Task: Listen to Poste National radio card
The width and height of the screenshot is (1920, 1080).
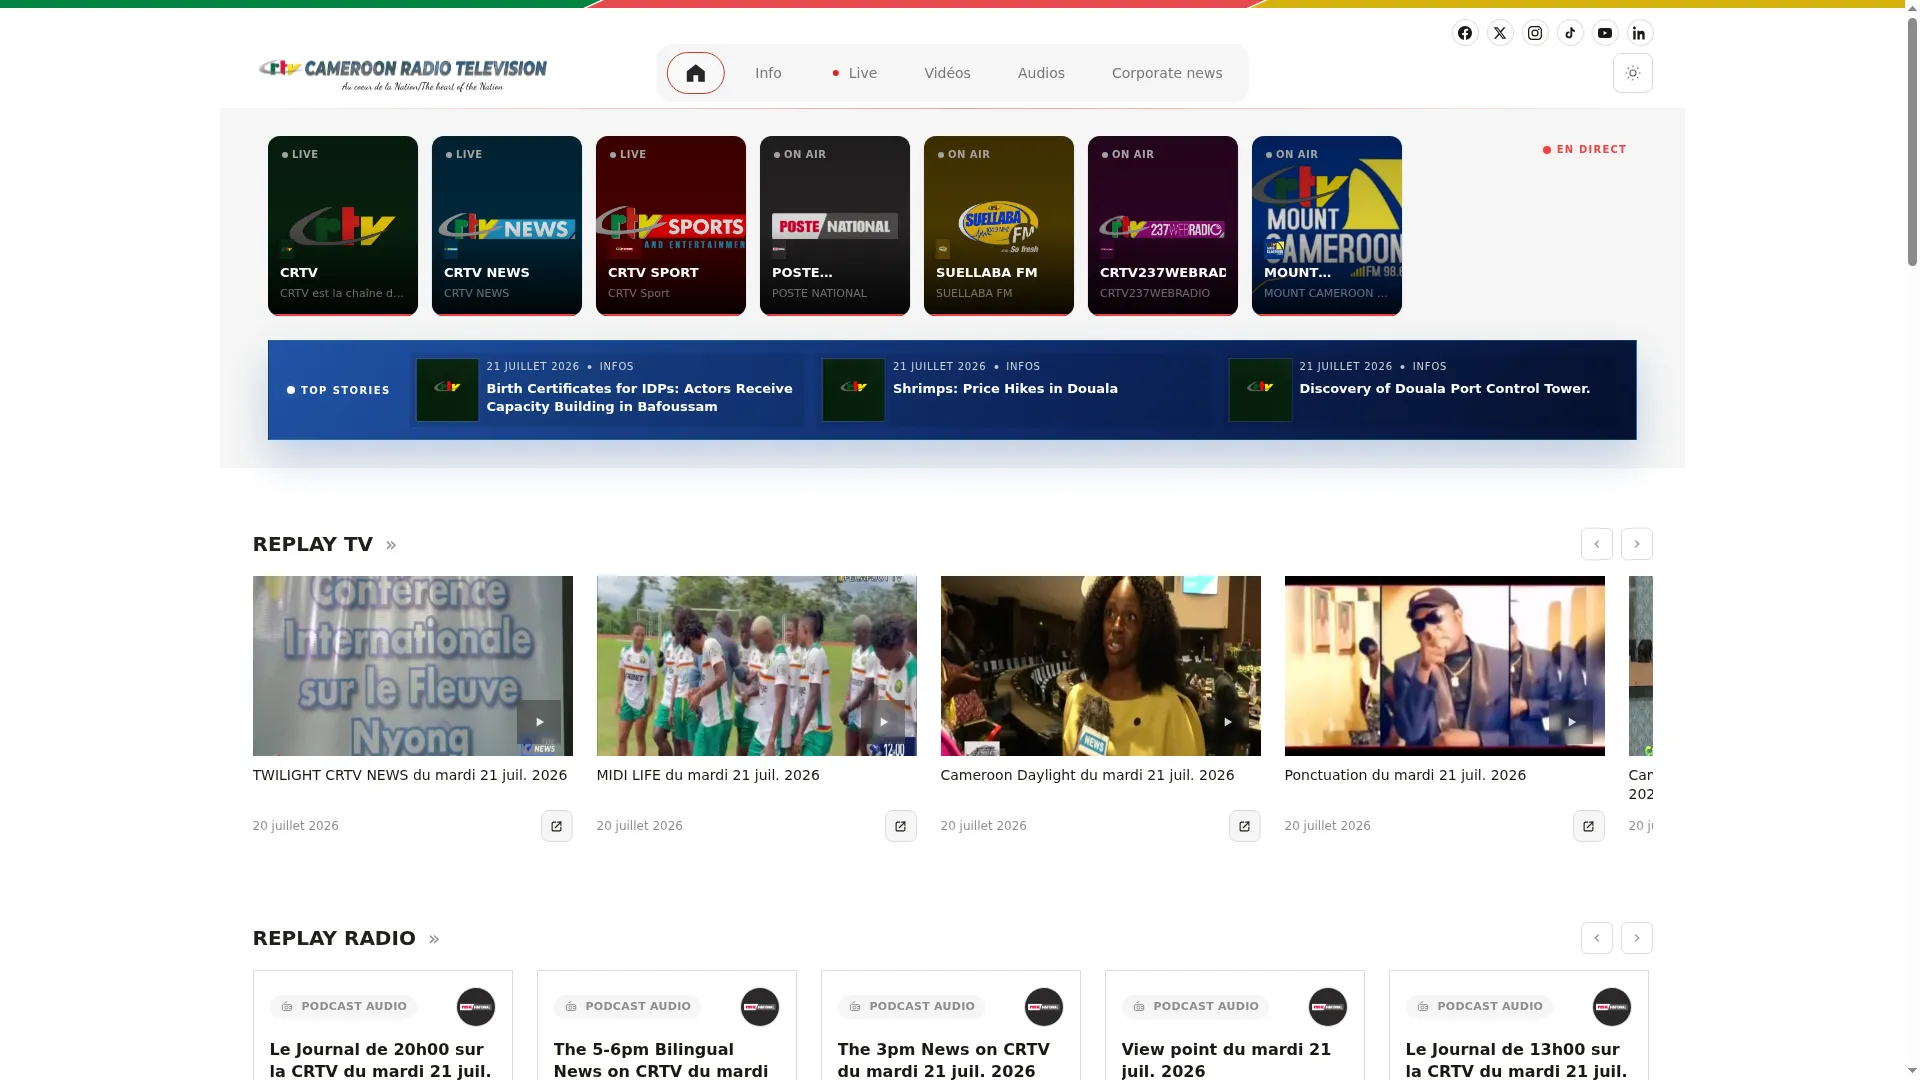Action: tap(835, 226)
